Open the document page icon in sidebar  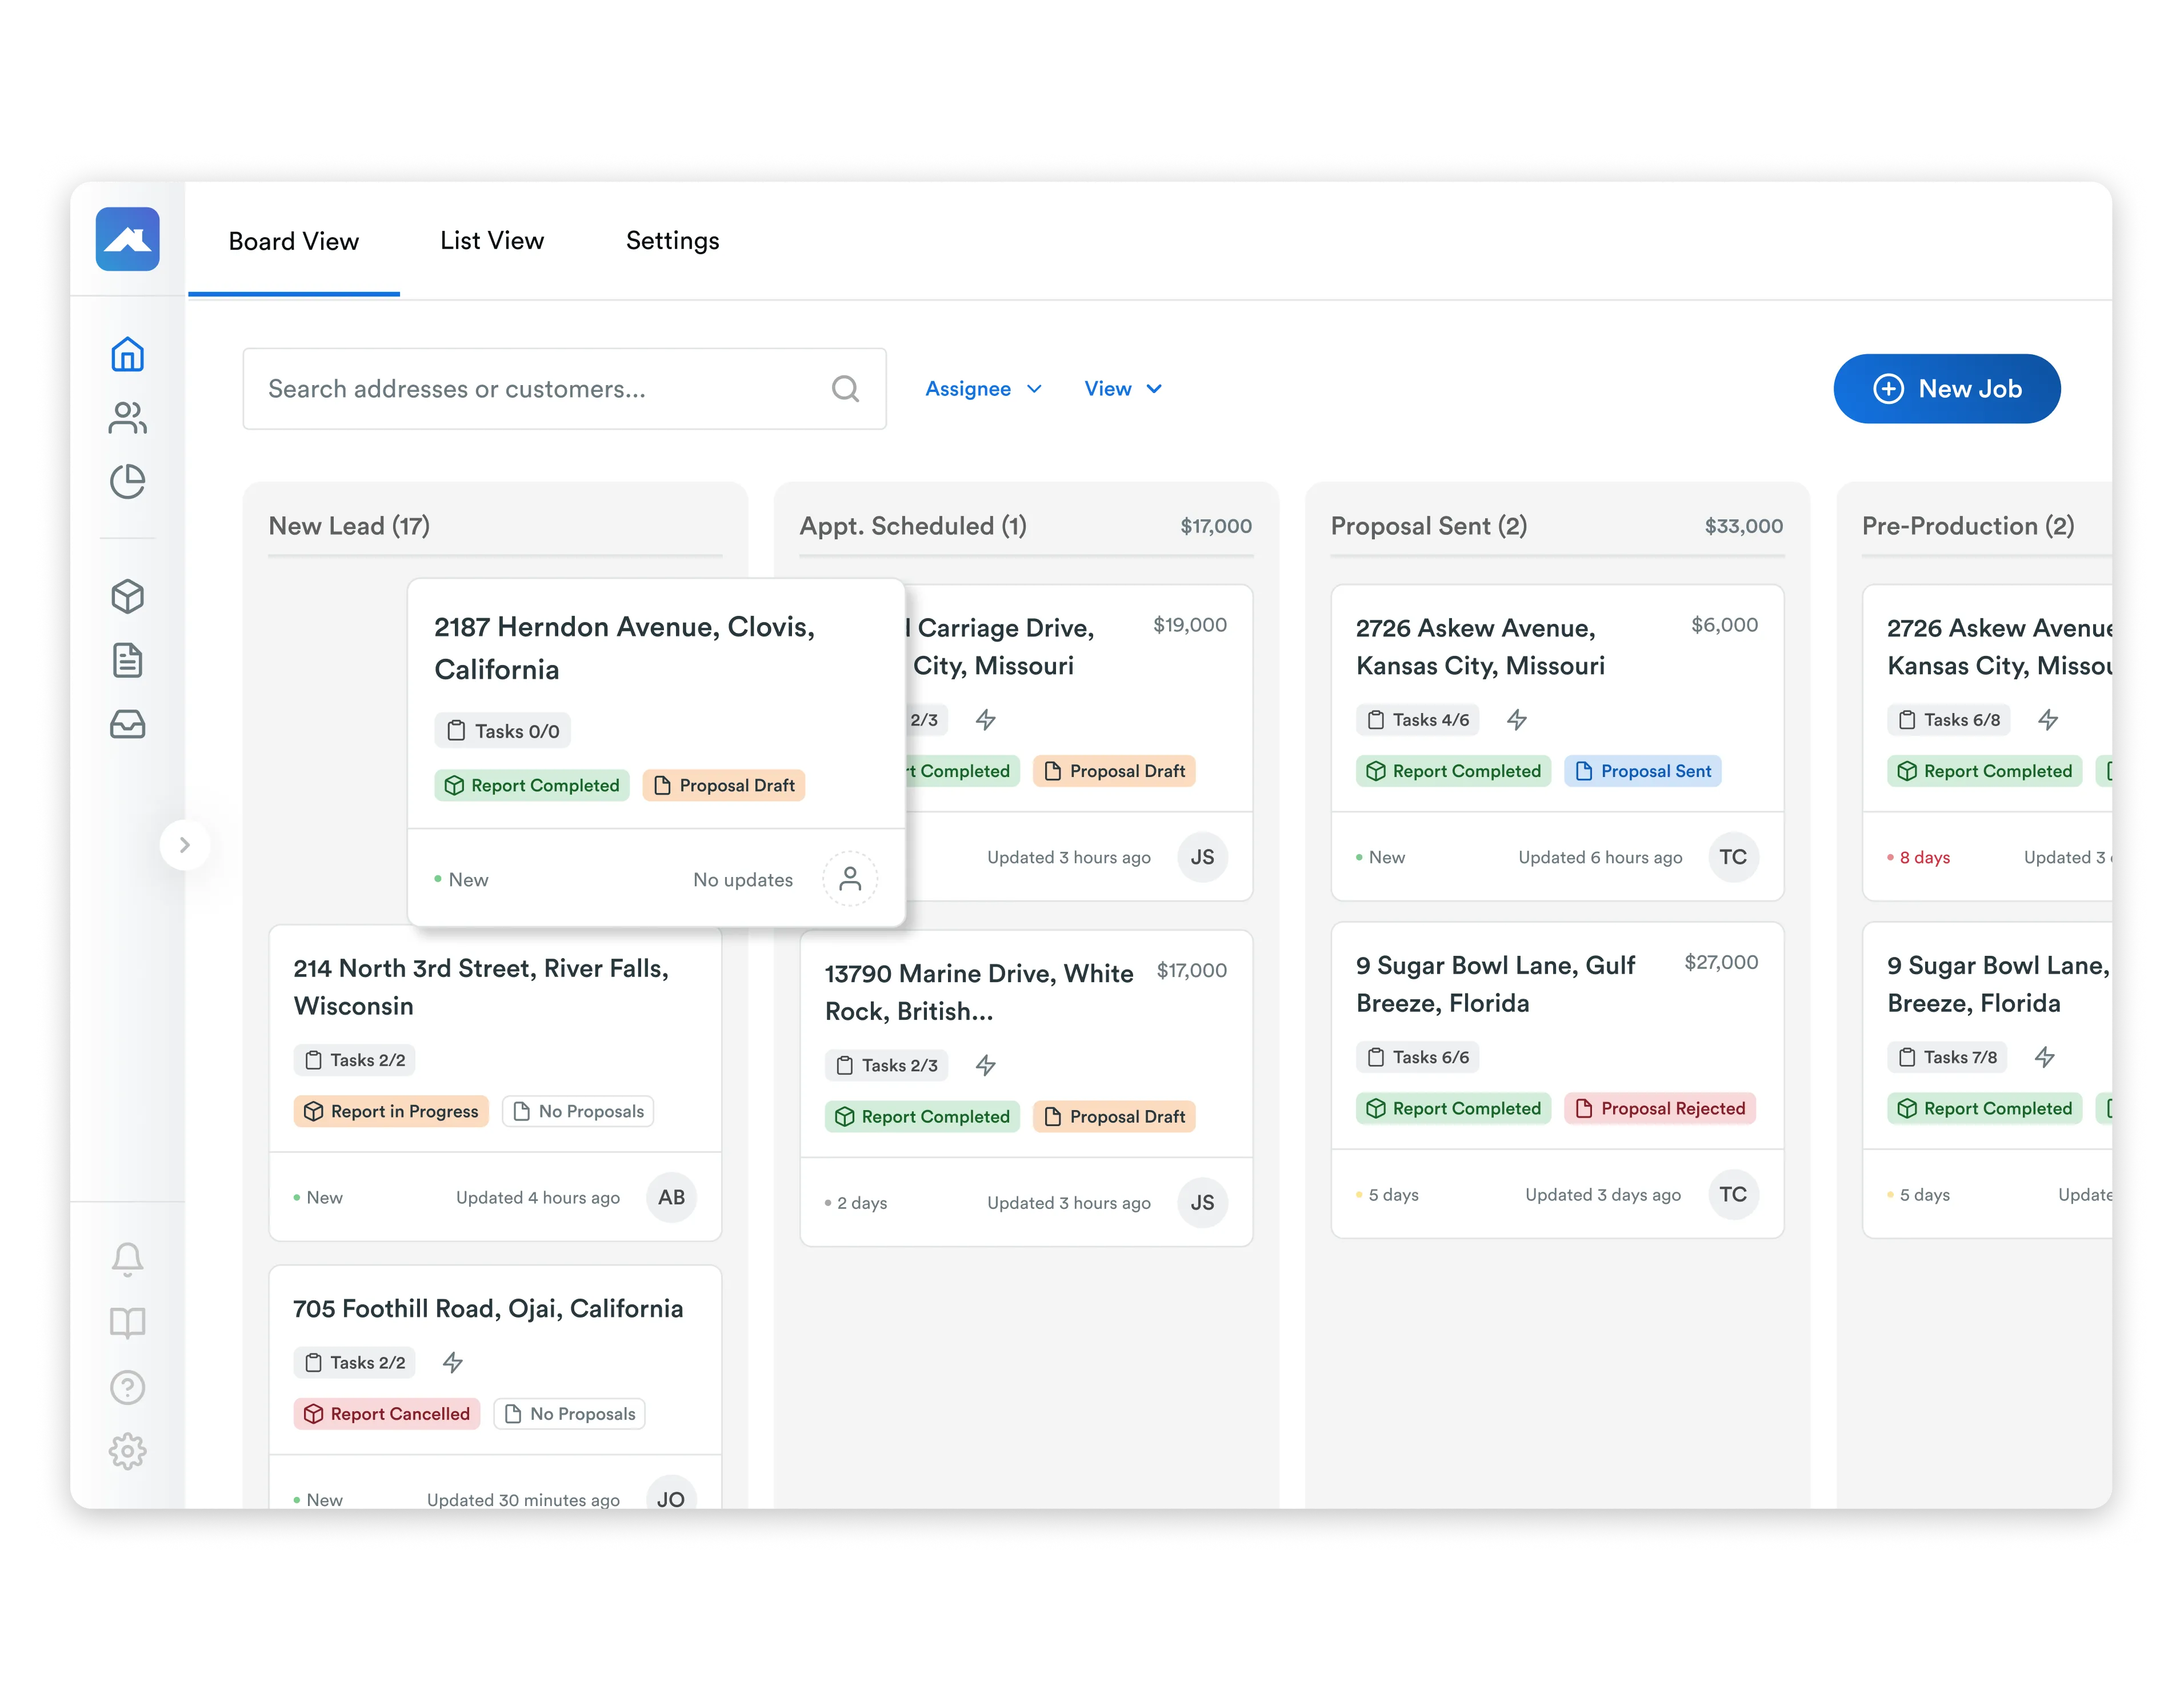pyautogui.click(x=127, y=660)
